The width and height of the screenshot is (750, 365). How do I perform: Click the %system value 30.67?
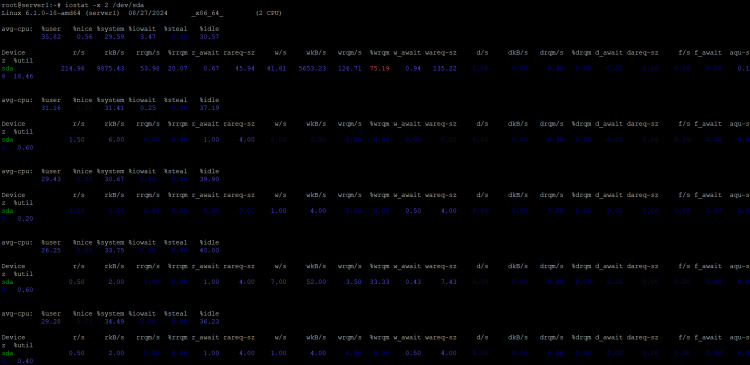point(114,179)
